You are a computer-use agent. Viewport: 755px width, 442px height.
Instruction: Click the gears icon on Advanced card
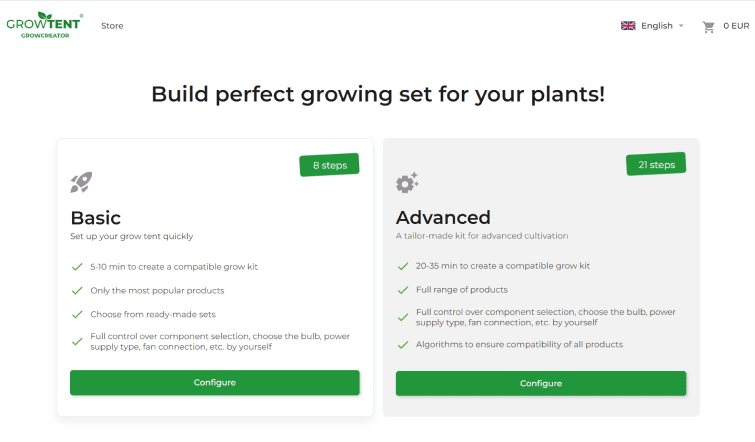tap(407, 182)
